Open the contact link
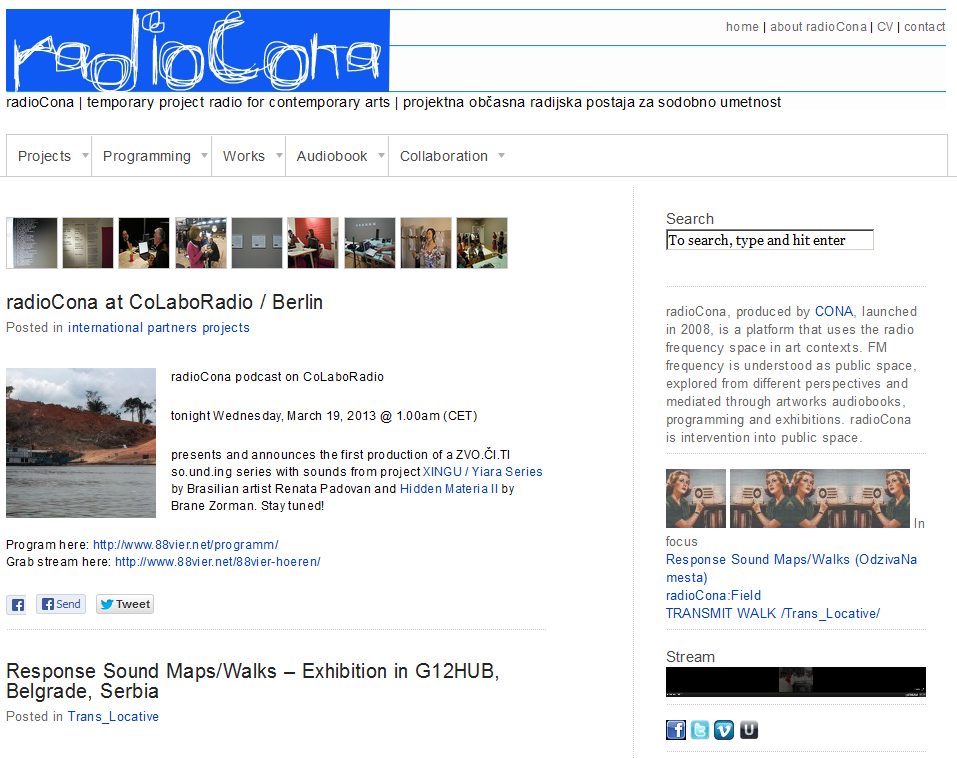Image resolution: width=957 pixels, height=758 pixels. (925, 27)
